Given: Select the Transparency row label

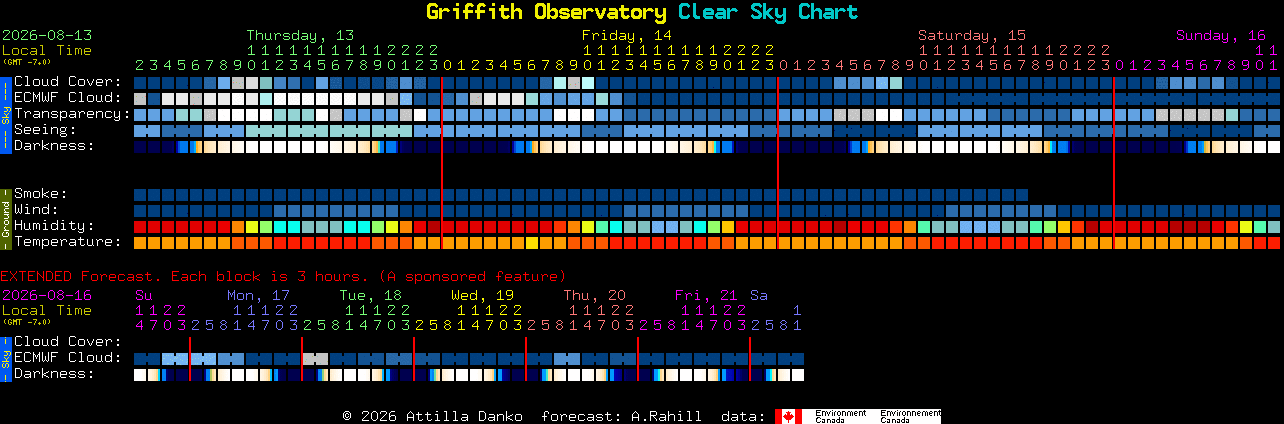Looking at the screenshot, I should click(72, 113).
